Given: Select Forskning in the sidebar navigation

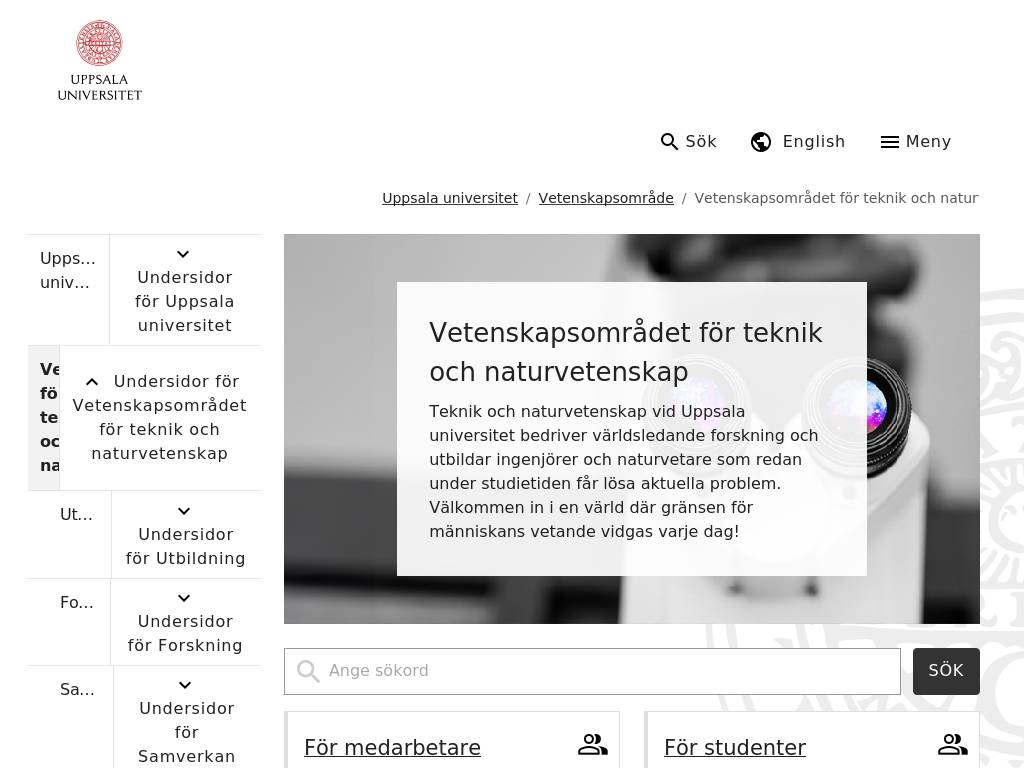Looking at the screenshot, I should 76,603.
